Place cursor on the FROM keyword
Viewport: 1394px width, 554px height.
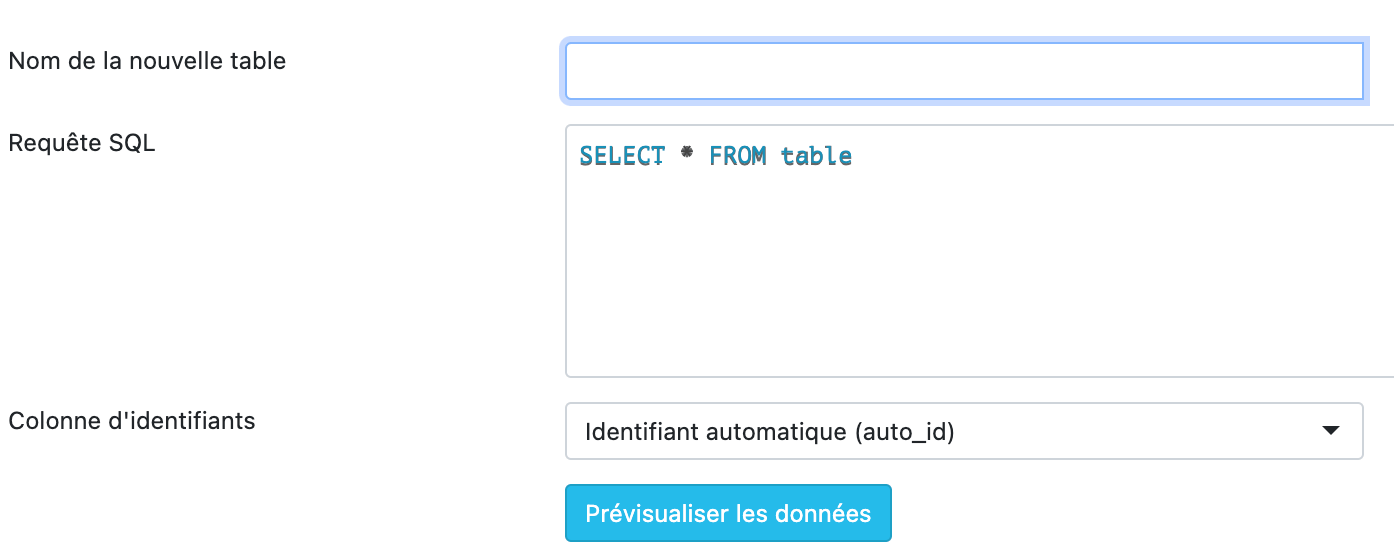[738, 156]
